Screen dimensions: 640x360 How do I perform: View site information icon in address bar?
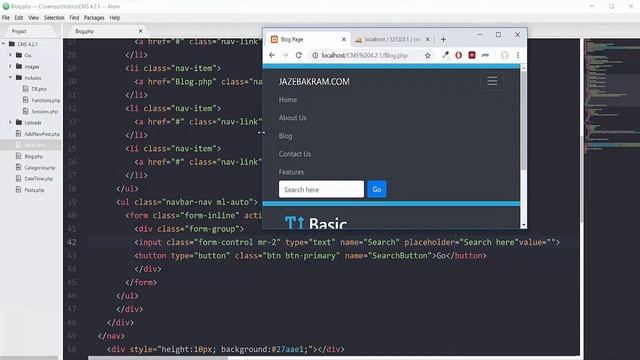[315, 55]
